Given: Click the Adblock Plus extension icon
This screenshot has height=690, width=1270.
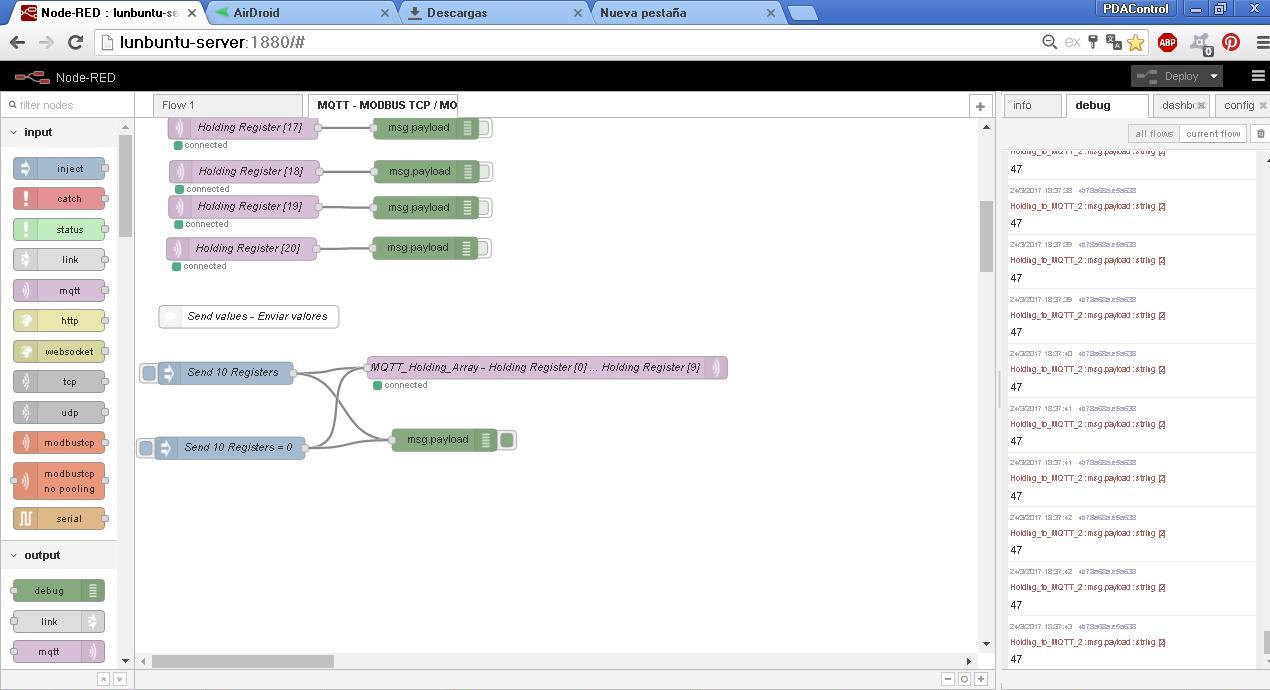Looking at the screenshot, I should [1167, 42].
